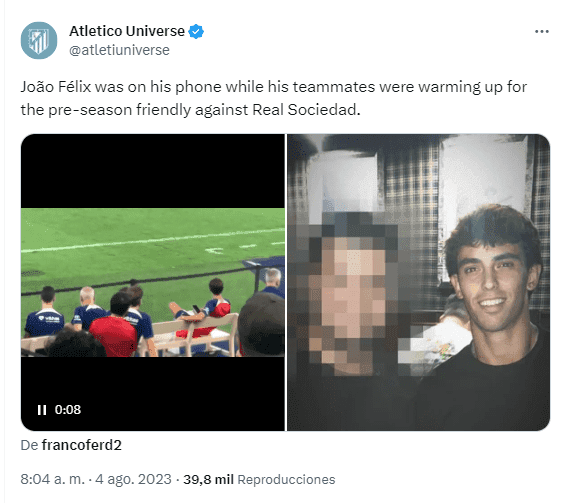This screenshot has width=566, height=503.
Task: Click the 0:08 video time indicator
Action: [68, 409]
